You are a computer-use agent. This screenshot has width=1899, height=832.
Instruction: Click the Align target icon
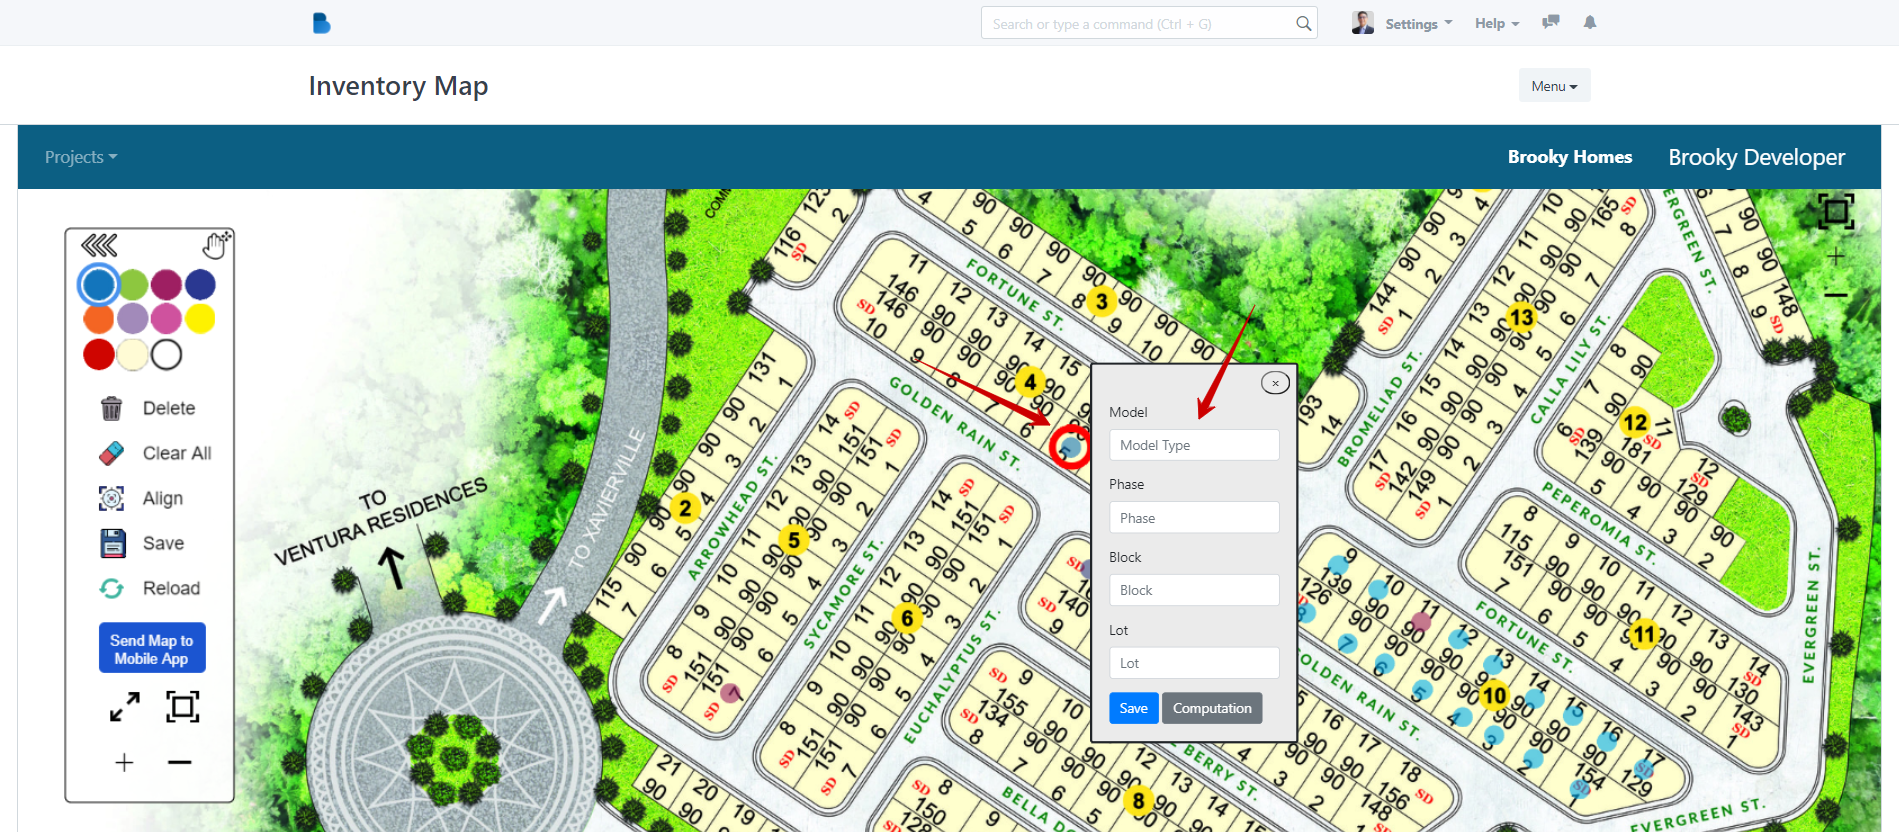(x=111, y=498)
